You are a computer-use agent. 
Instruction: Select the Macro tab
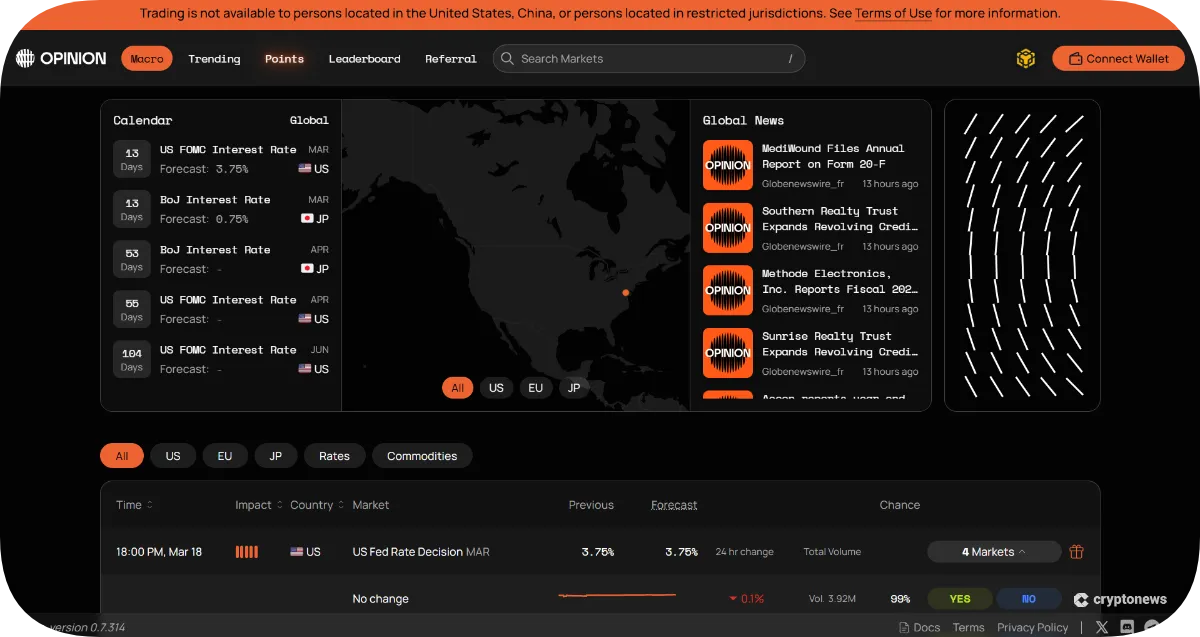click(147, 59)
